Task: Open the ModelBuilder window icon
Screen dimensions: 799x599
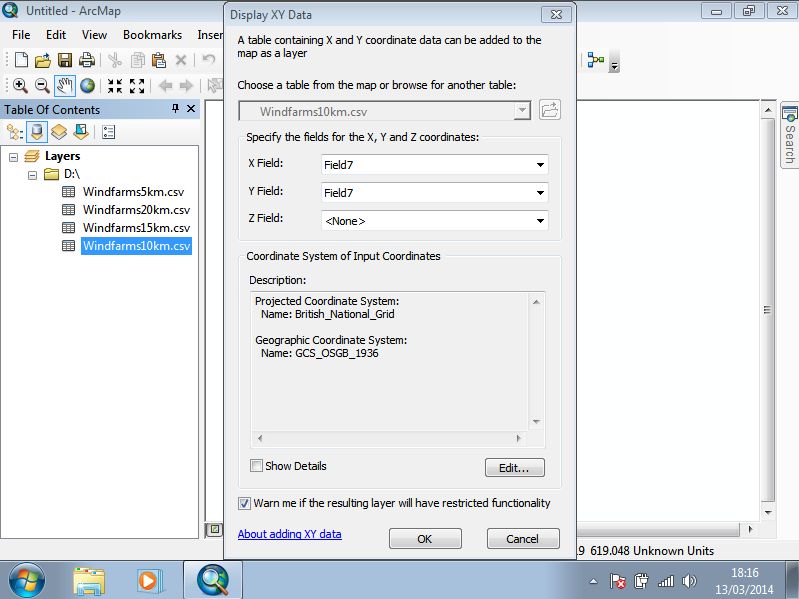Action: (x=595, y=60)
